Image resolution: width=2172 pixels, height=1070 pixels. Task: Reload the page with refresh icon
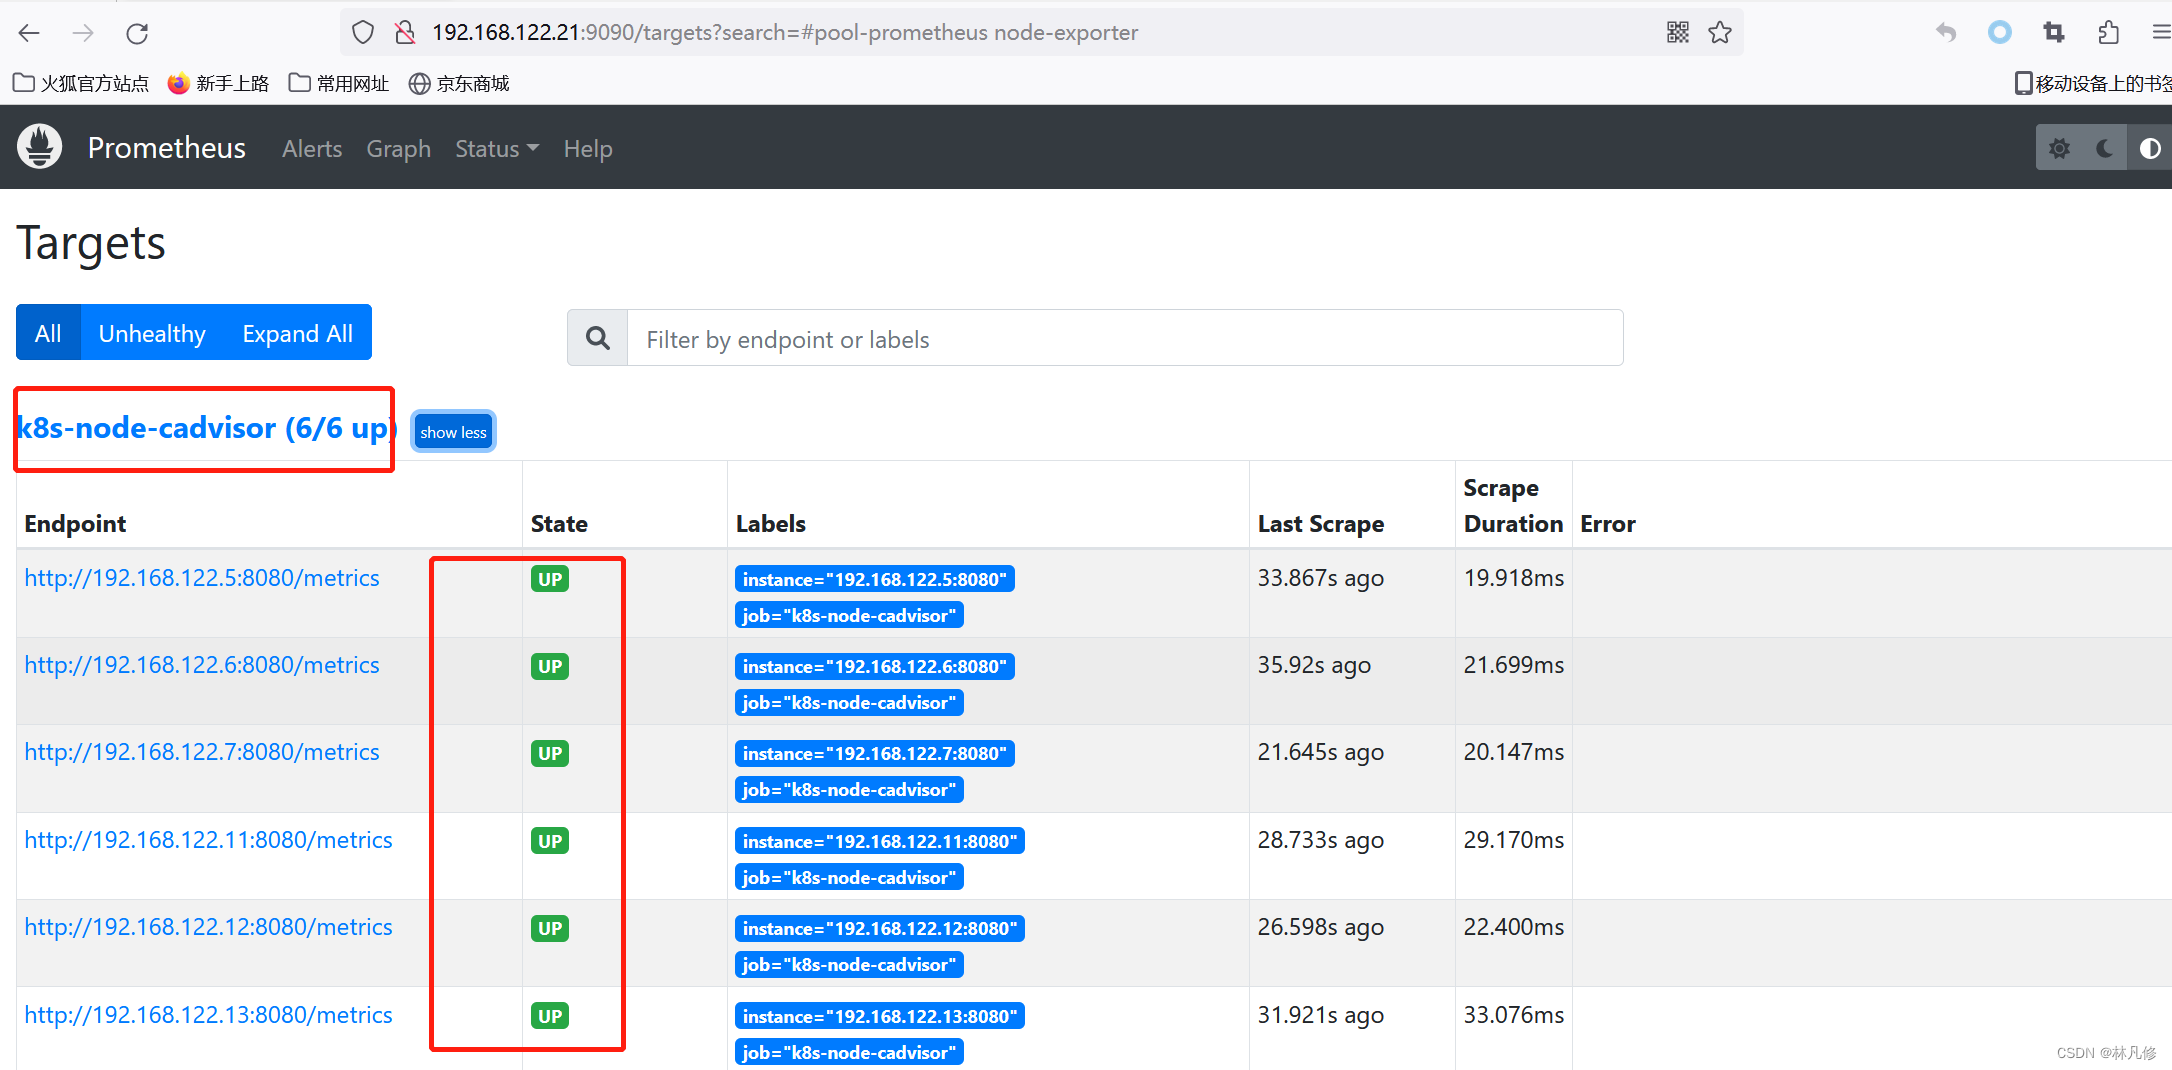[137, 33]
